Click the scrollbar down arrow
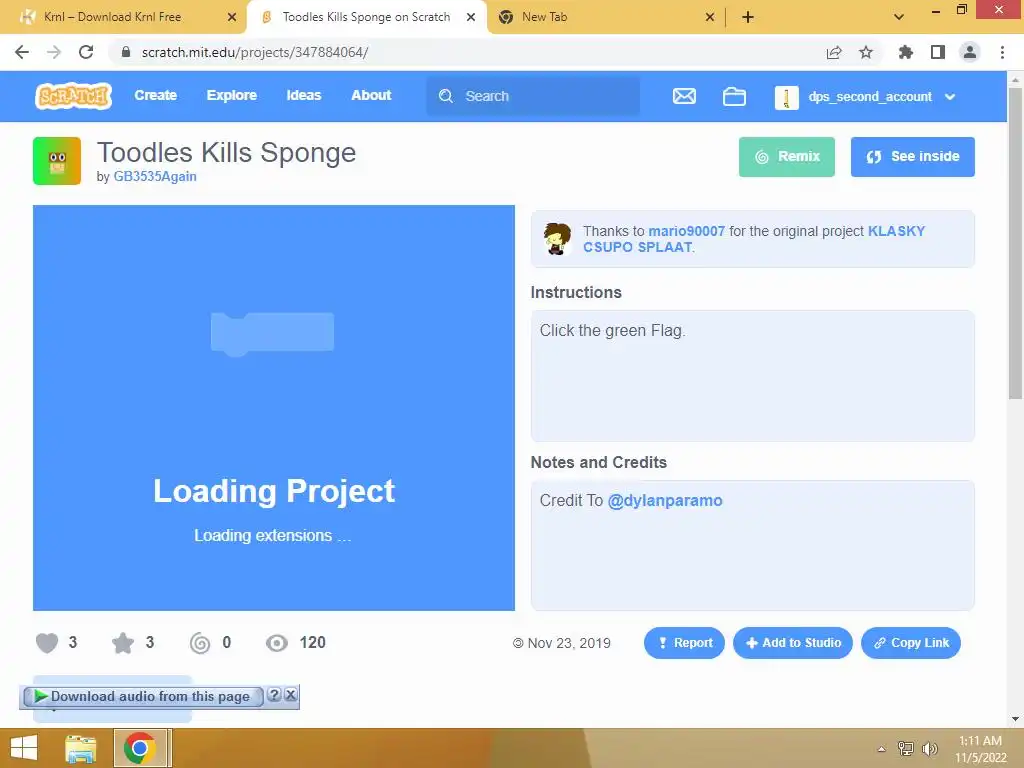 [1015, 720]
